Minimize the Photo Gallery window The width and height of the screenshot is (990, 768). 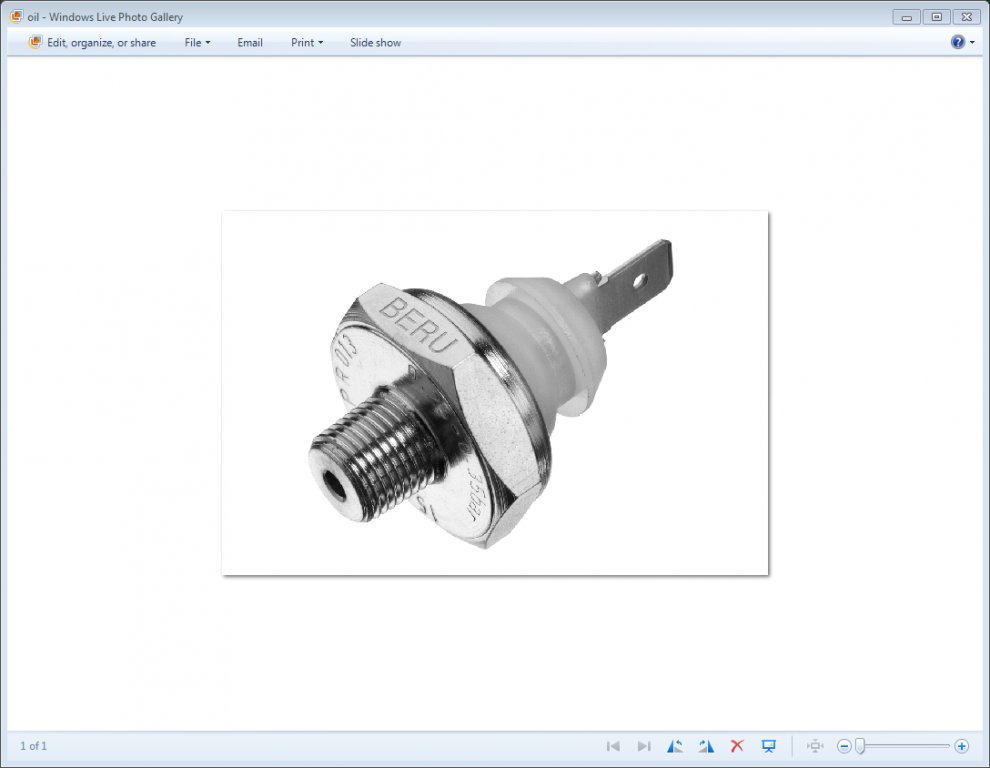click(906, 17)
